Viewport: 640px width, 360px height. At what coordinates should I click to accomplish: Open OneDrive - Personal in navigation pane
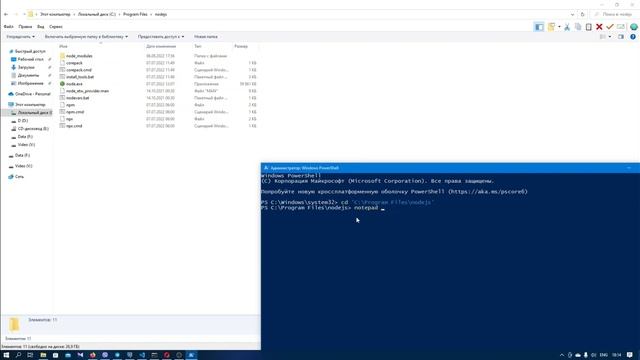(x=33, y=94)
